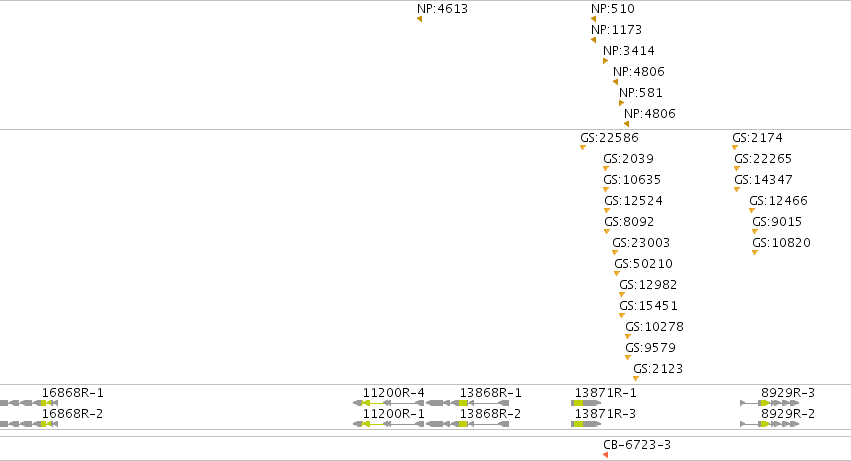
Task: Click the GS:50210 insertion triangle
Action: tap(617, 274)
